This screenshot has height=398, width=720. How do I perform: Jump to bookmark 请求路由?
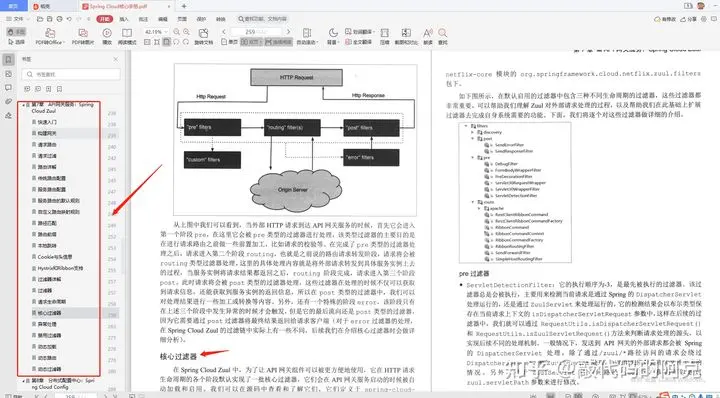(47, 145)
